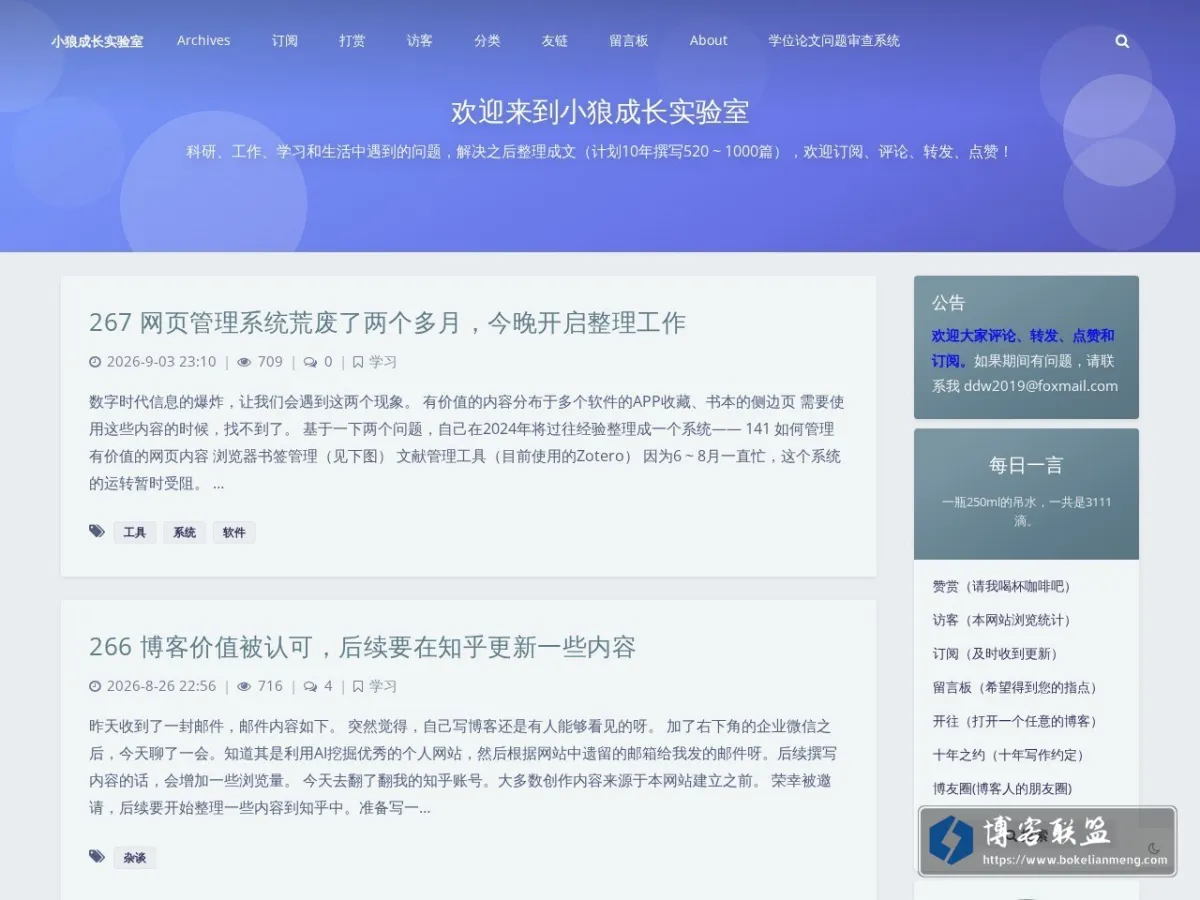The height and width of the screenshot is (900, 1200).
Task: Click the bold 欢迎大家评论、转发、点赞和订阅 notice text
Action: tap(1023, 348)
